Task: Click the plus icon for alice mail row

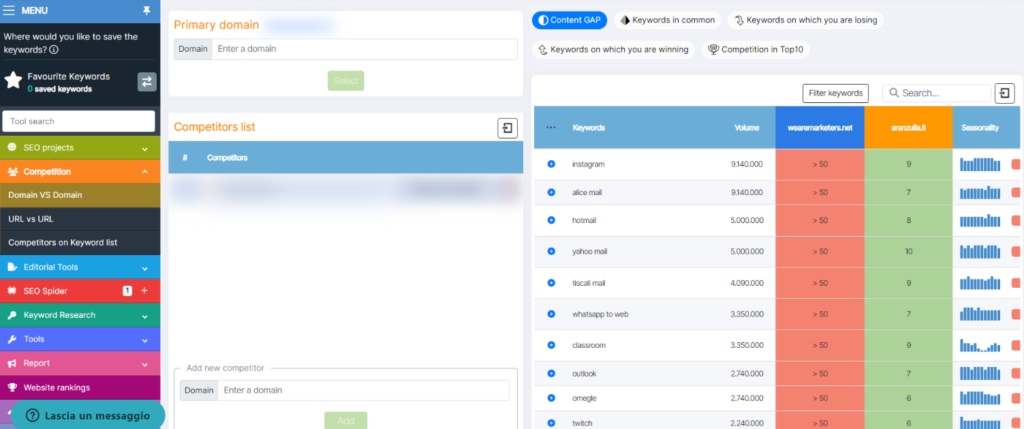Action: tap(551, 193)
